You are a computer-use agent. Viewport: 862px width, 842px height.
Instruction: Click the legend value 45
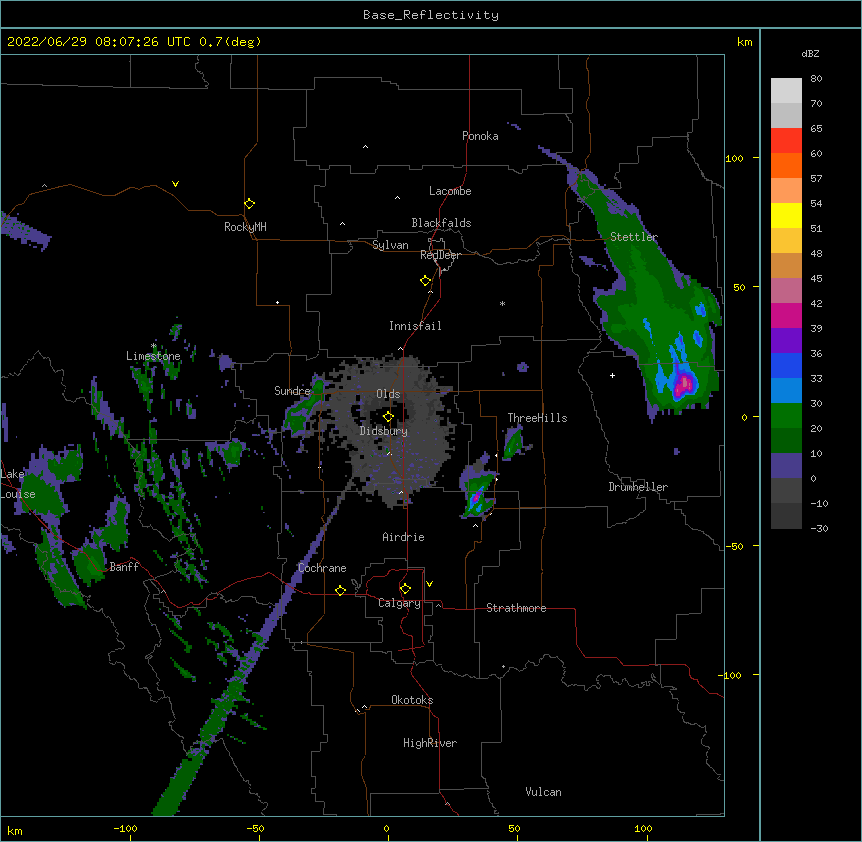tap(816, 278)
